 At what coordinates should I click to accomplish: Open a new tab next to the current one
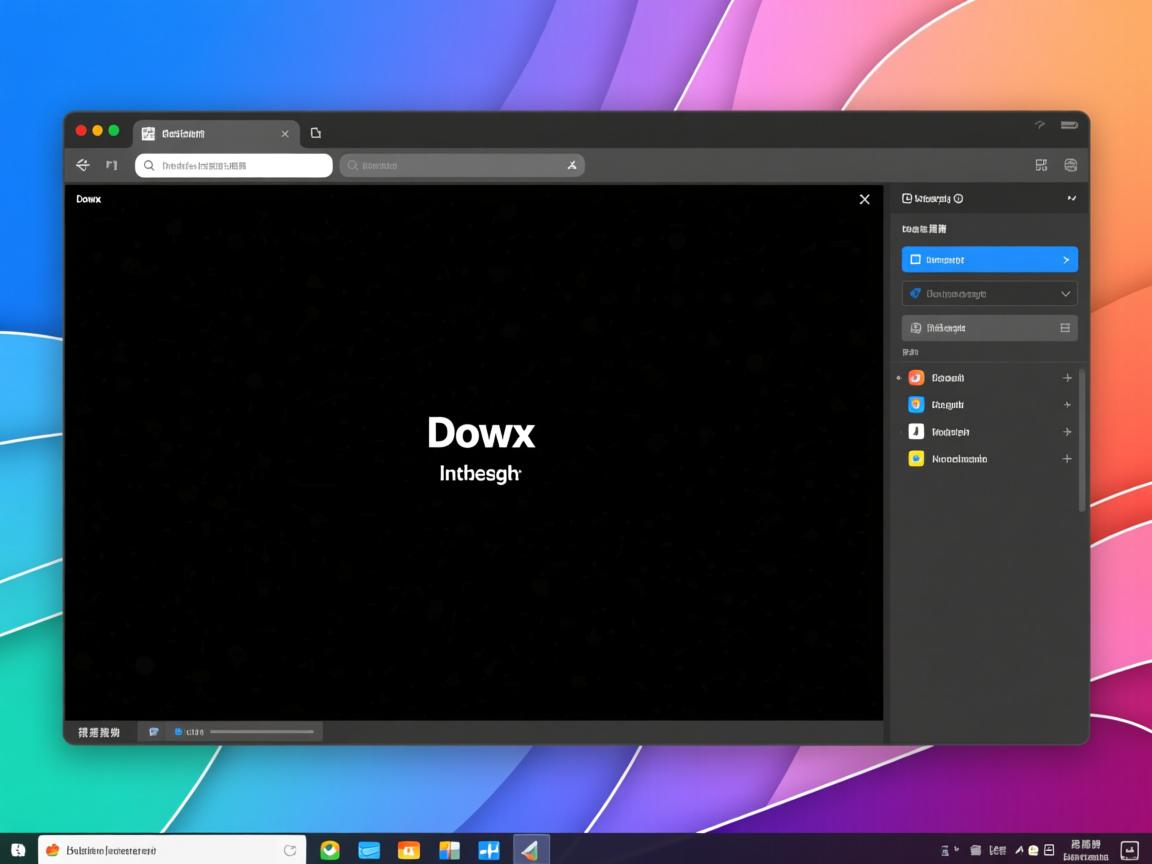click(316, 132)
